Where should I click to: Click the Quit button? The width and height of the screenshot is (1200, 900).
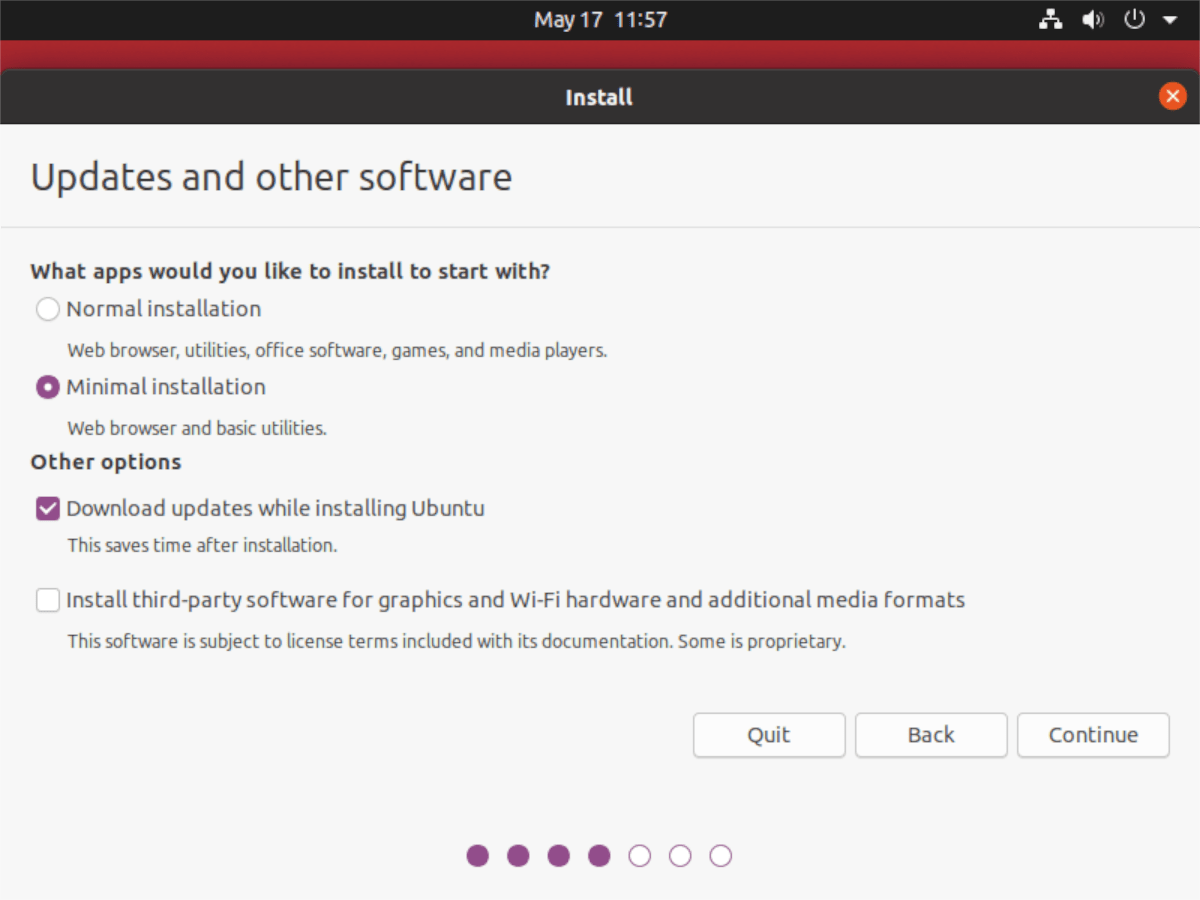pyautogui.click(x=768, y=735)
